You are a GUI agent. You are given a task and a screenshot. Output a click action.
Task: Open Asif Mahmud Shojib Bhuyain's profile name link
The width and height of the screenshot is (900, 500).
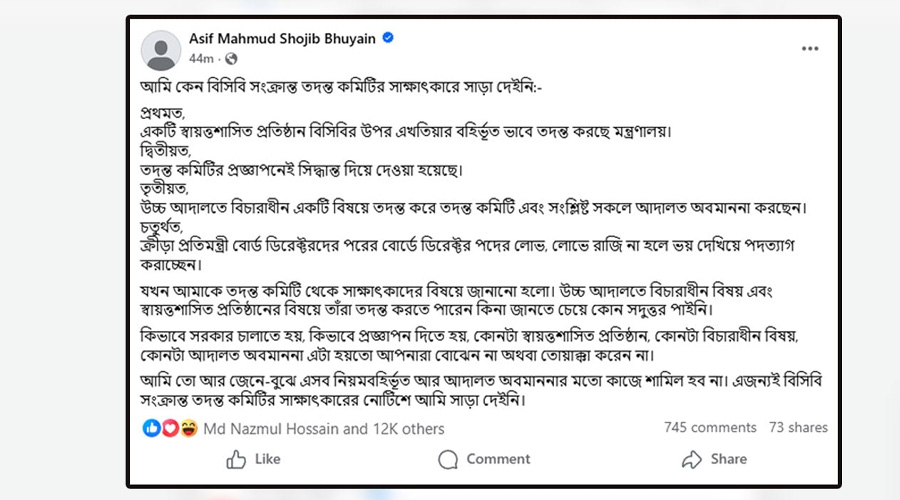pos(281,39)
